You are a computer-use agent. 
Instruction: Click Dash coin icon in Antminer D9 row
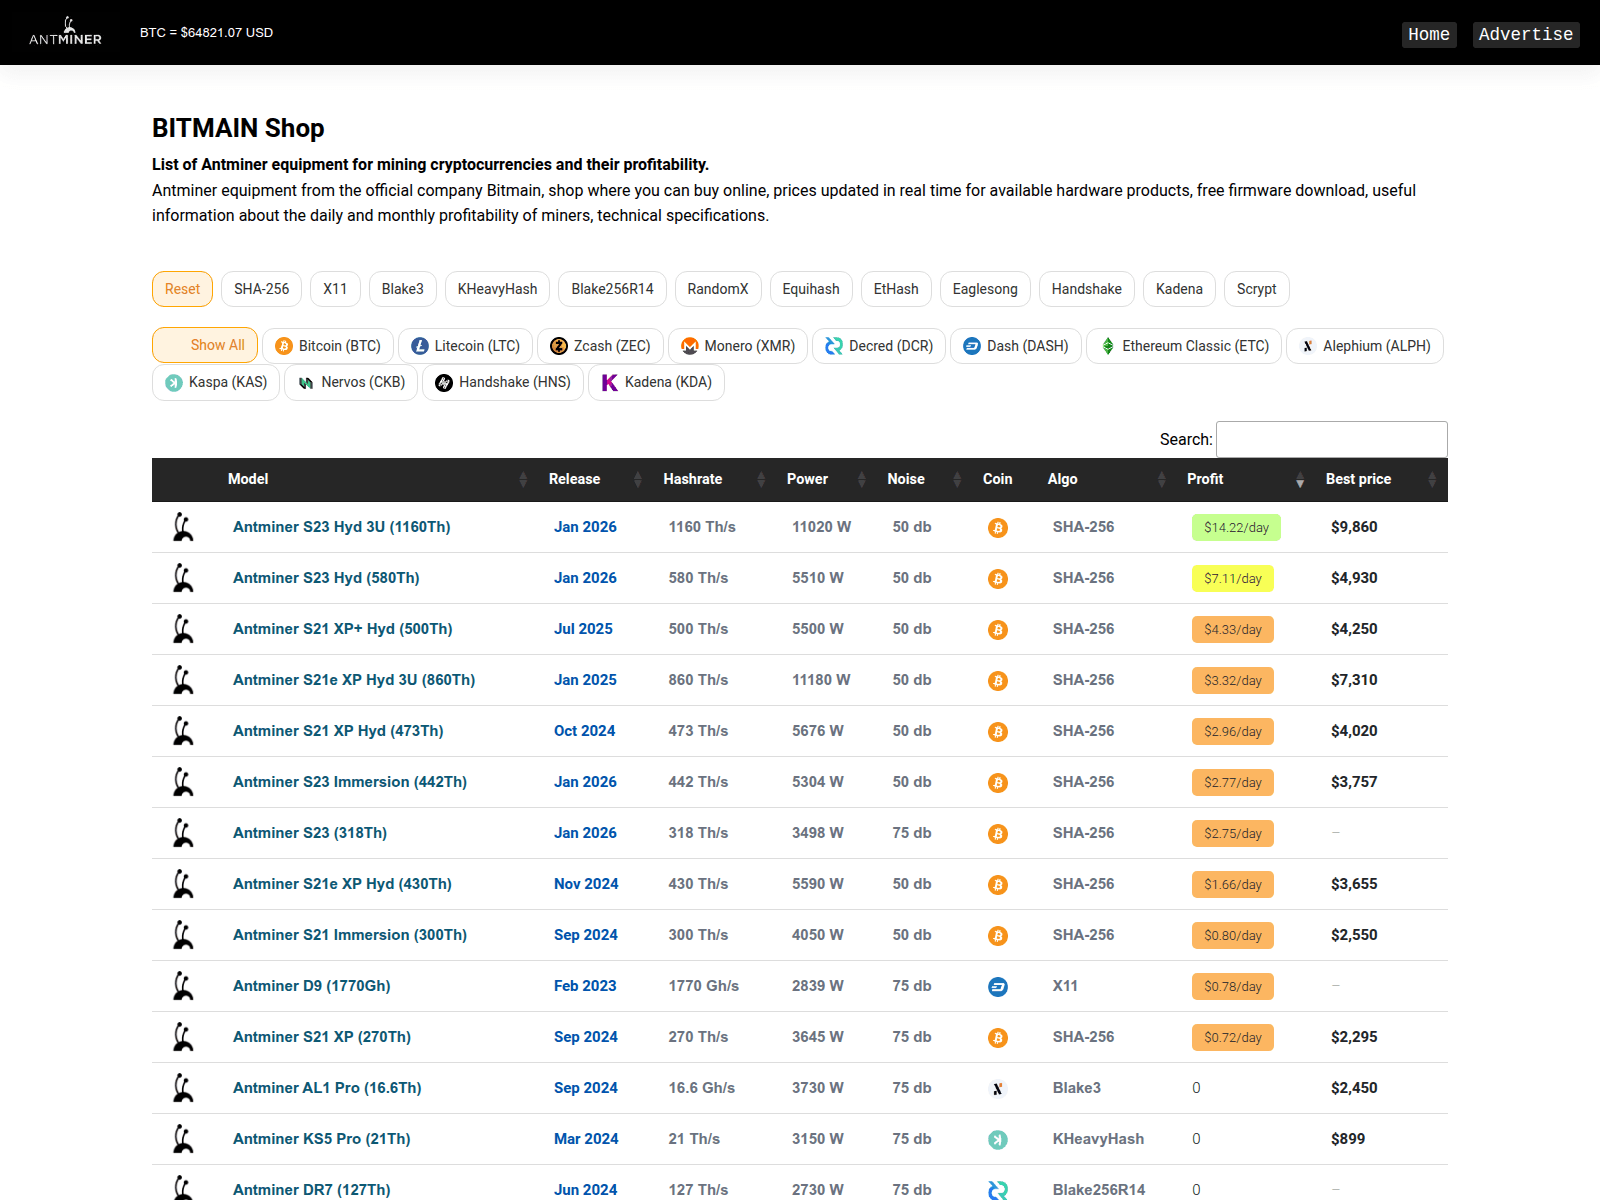click(x=998, y=987)
